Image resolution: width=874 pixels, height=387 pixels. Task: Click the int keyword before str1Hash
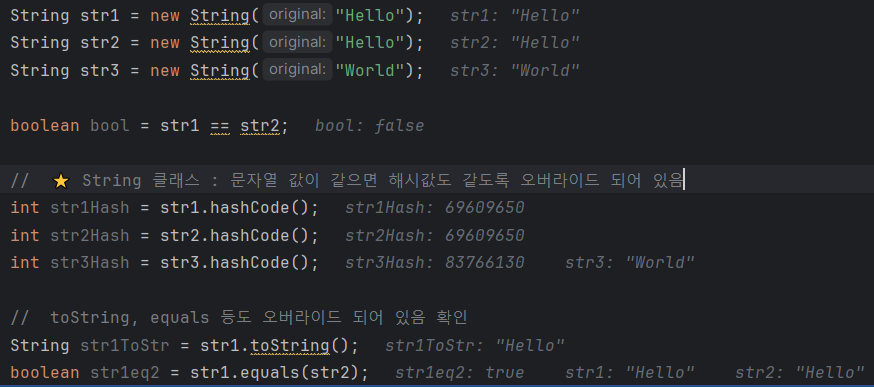coord(25,208)
